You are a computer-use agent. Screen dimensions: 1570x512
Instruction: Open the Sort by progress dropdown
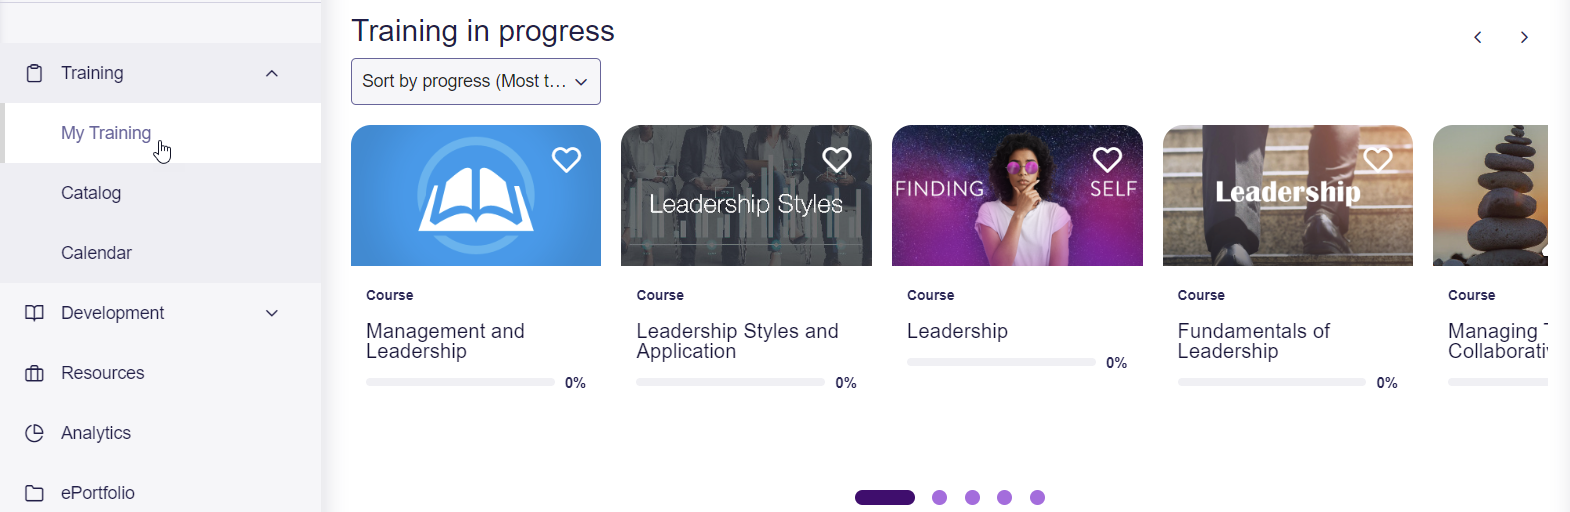475,81
